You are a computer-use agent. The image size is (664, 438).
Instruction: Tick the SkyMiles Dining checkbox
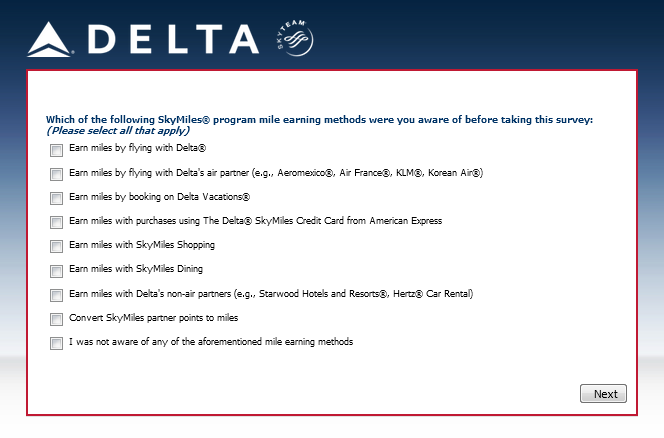(x=55, y=270)
